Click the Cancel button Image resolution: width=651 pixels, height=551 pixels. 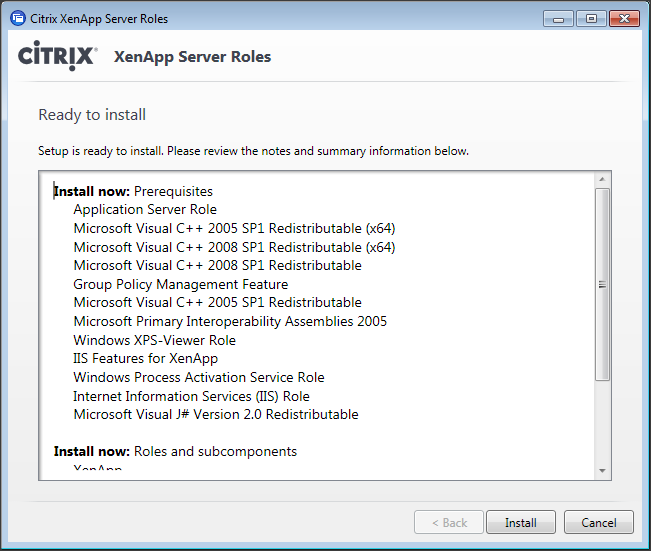[598, 522]
